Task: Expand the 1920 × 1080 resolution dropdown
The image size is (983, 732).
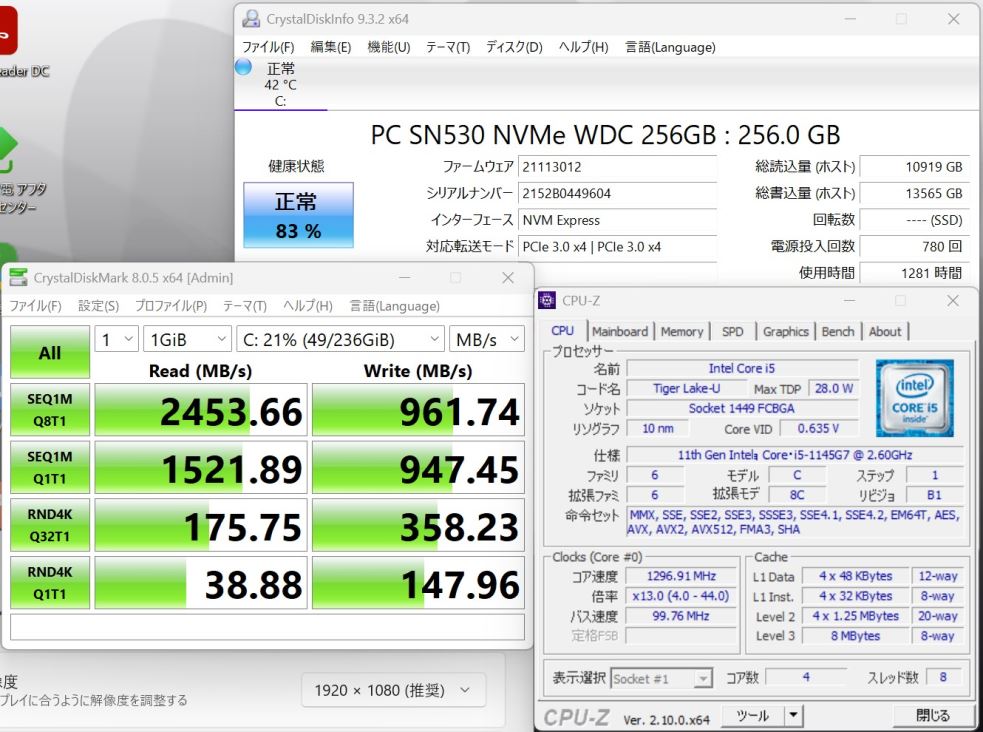Action: pos(393,690)
